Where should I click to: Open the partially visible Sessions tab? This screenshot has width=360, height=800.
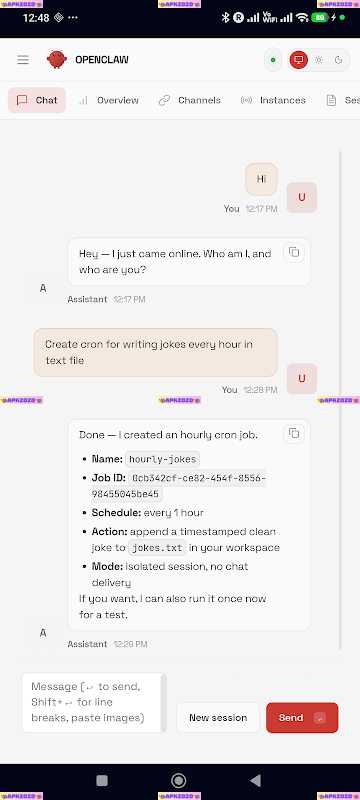[343, 100]
